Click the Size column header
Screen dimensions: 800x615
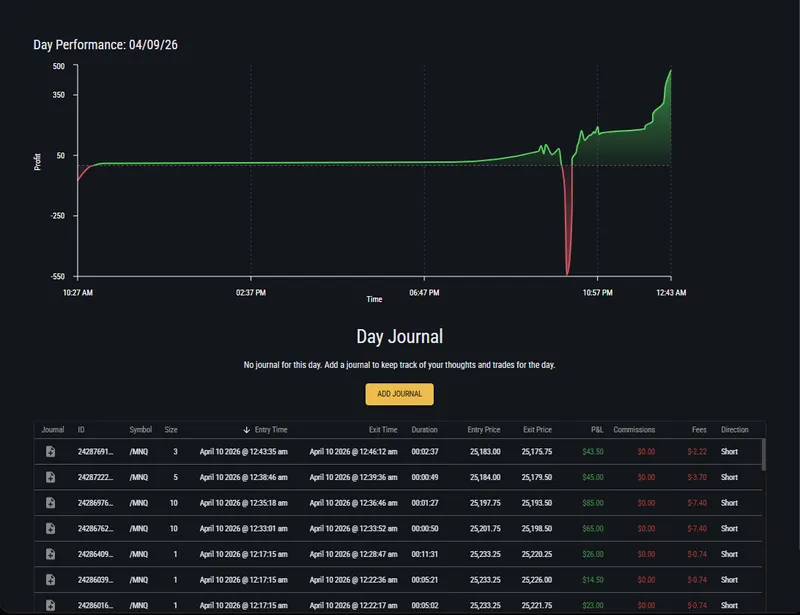point(171,430)
